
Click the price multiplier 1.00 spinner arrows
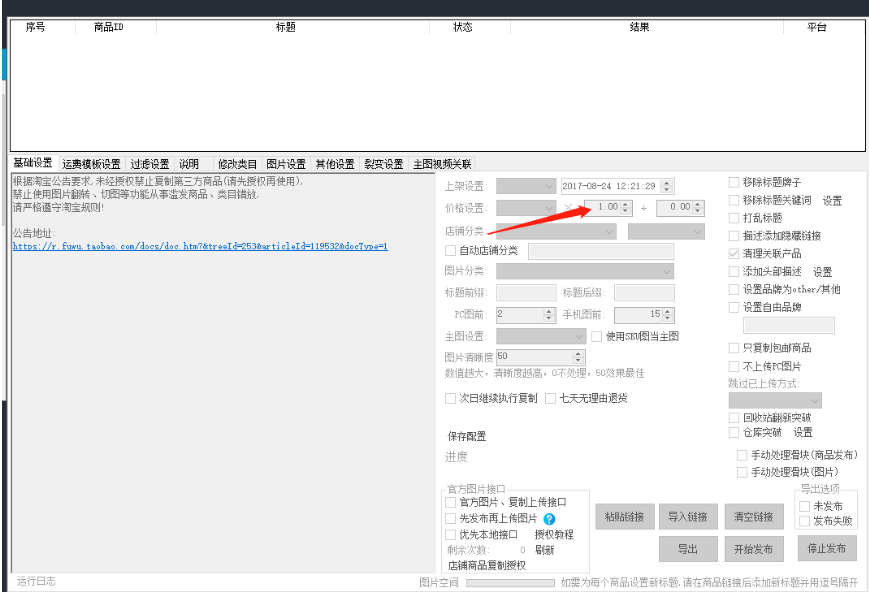[x=626, y=208]
